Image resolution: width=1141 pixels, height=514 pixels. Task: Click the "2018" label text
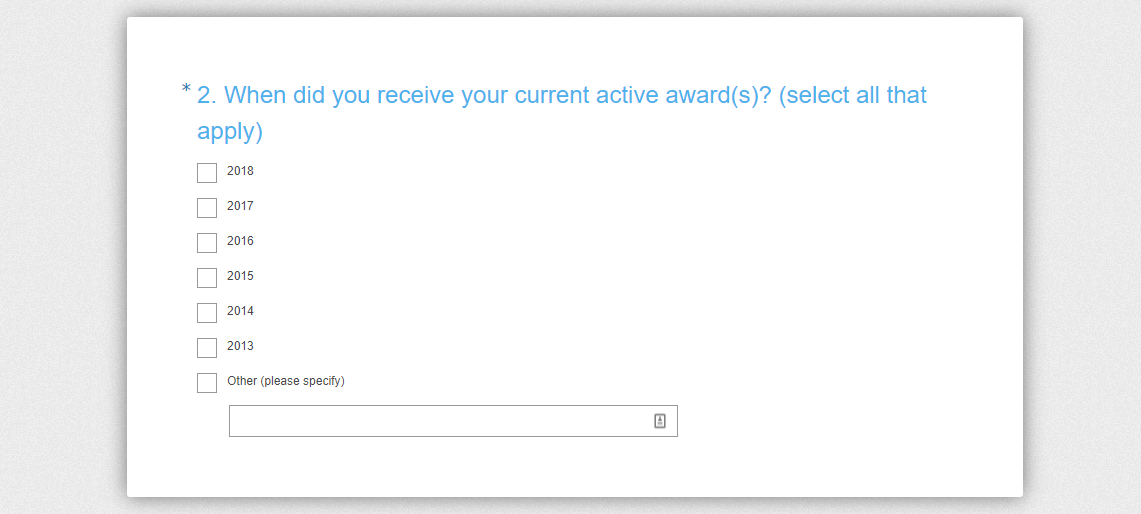[x=240, y=171]
